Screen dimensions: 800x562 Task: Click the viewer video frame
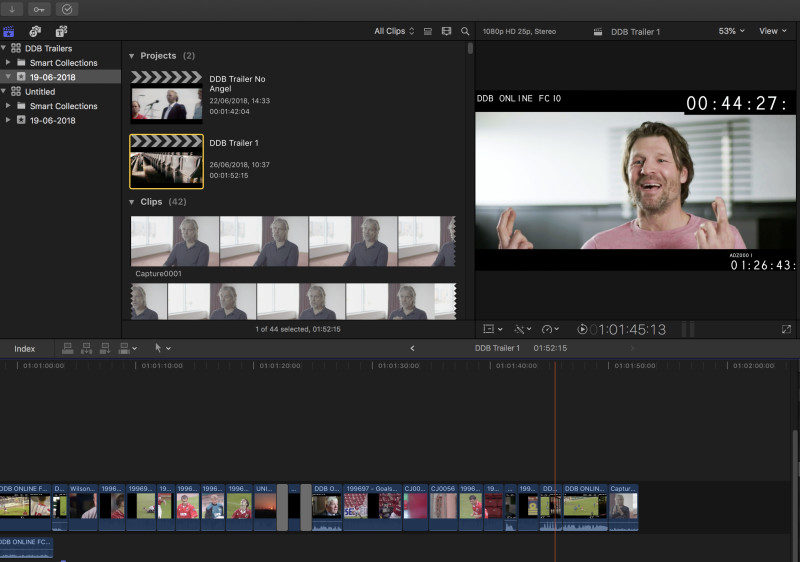635,181
